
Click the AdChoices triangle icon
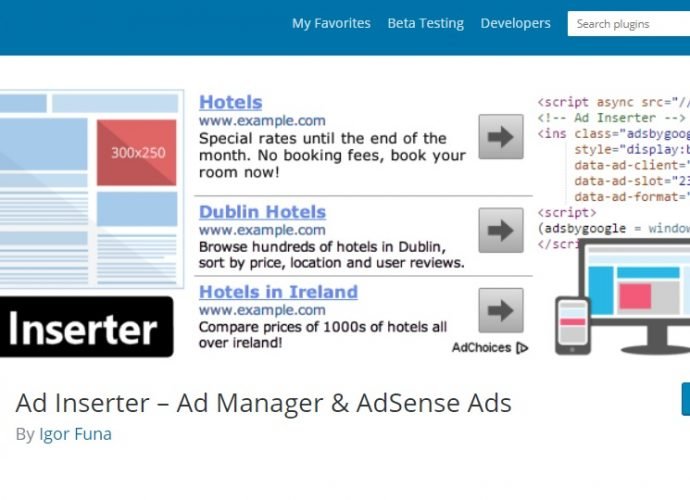tap(522, 348)
